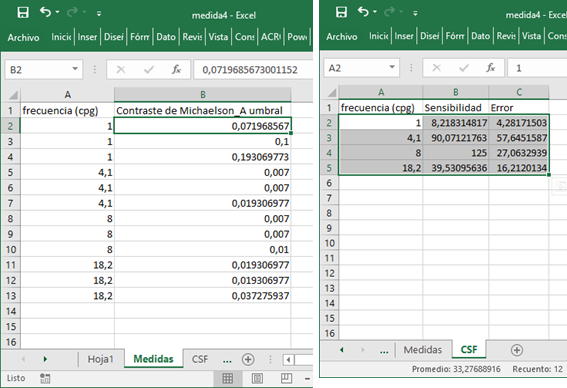Click Insert Function fx icon in right window
This screenshot has width=567, height=388.
pos(491,68)
